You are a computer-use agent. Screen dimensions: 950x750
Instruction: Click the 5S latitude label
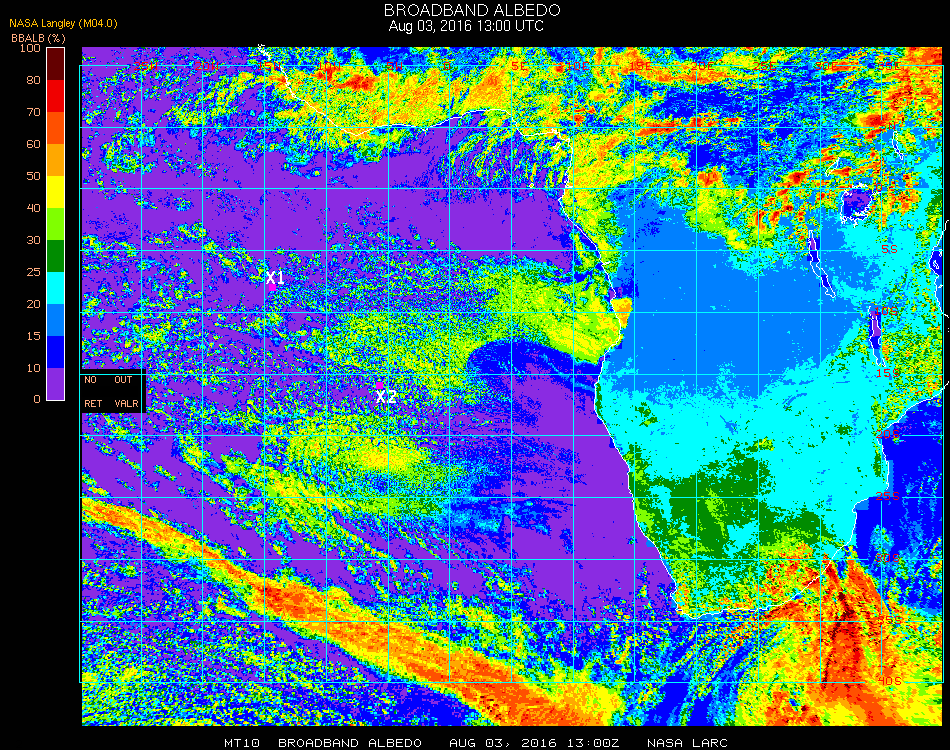[x=889, y=249]
